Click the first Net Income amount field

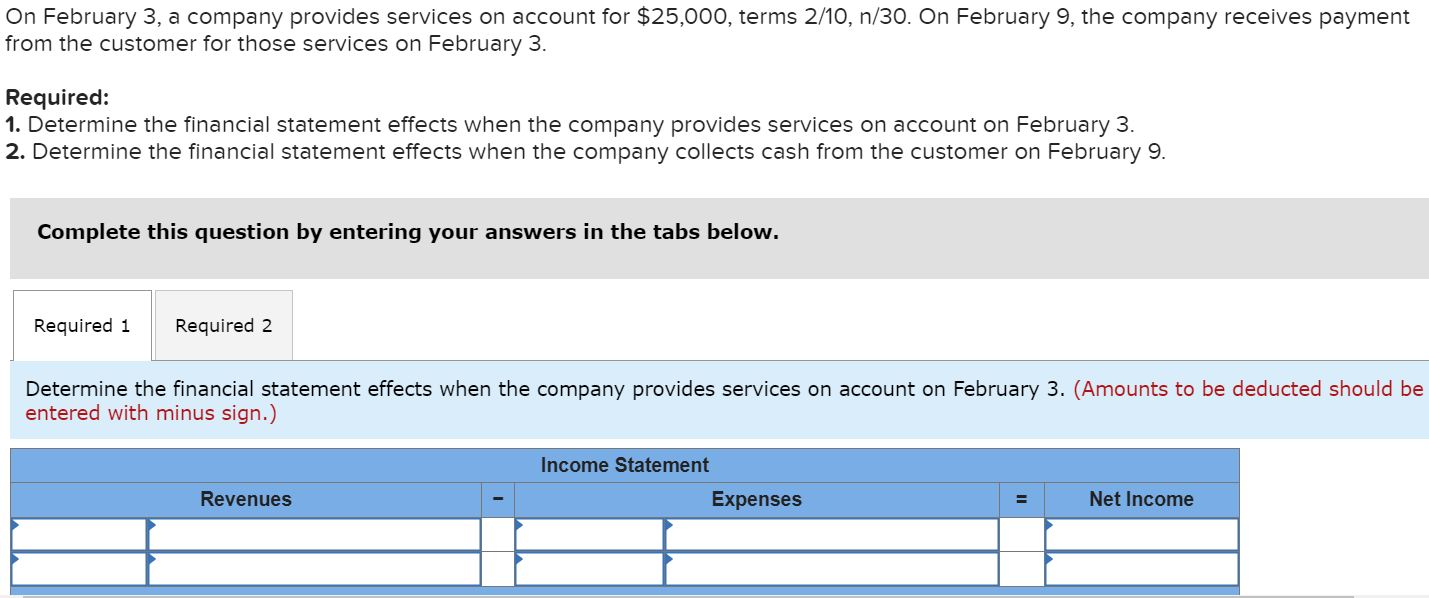1140,534
